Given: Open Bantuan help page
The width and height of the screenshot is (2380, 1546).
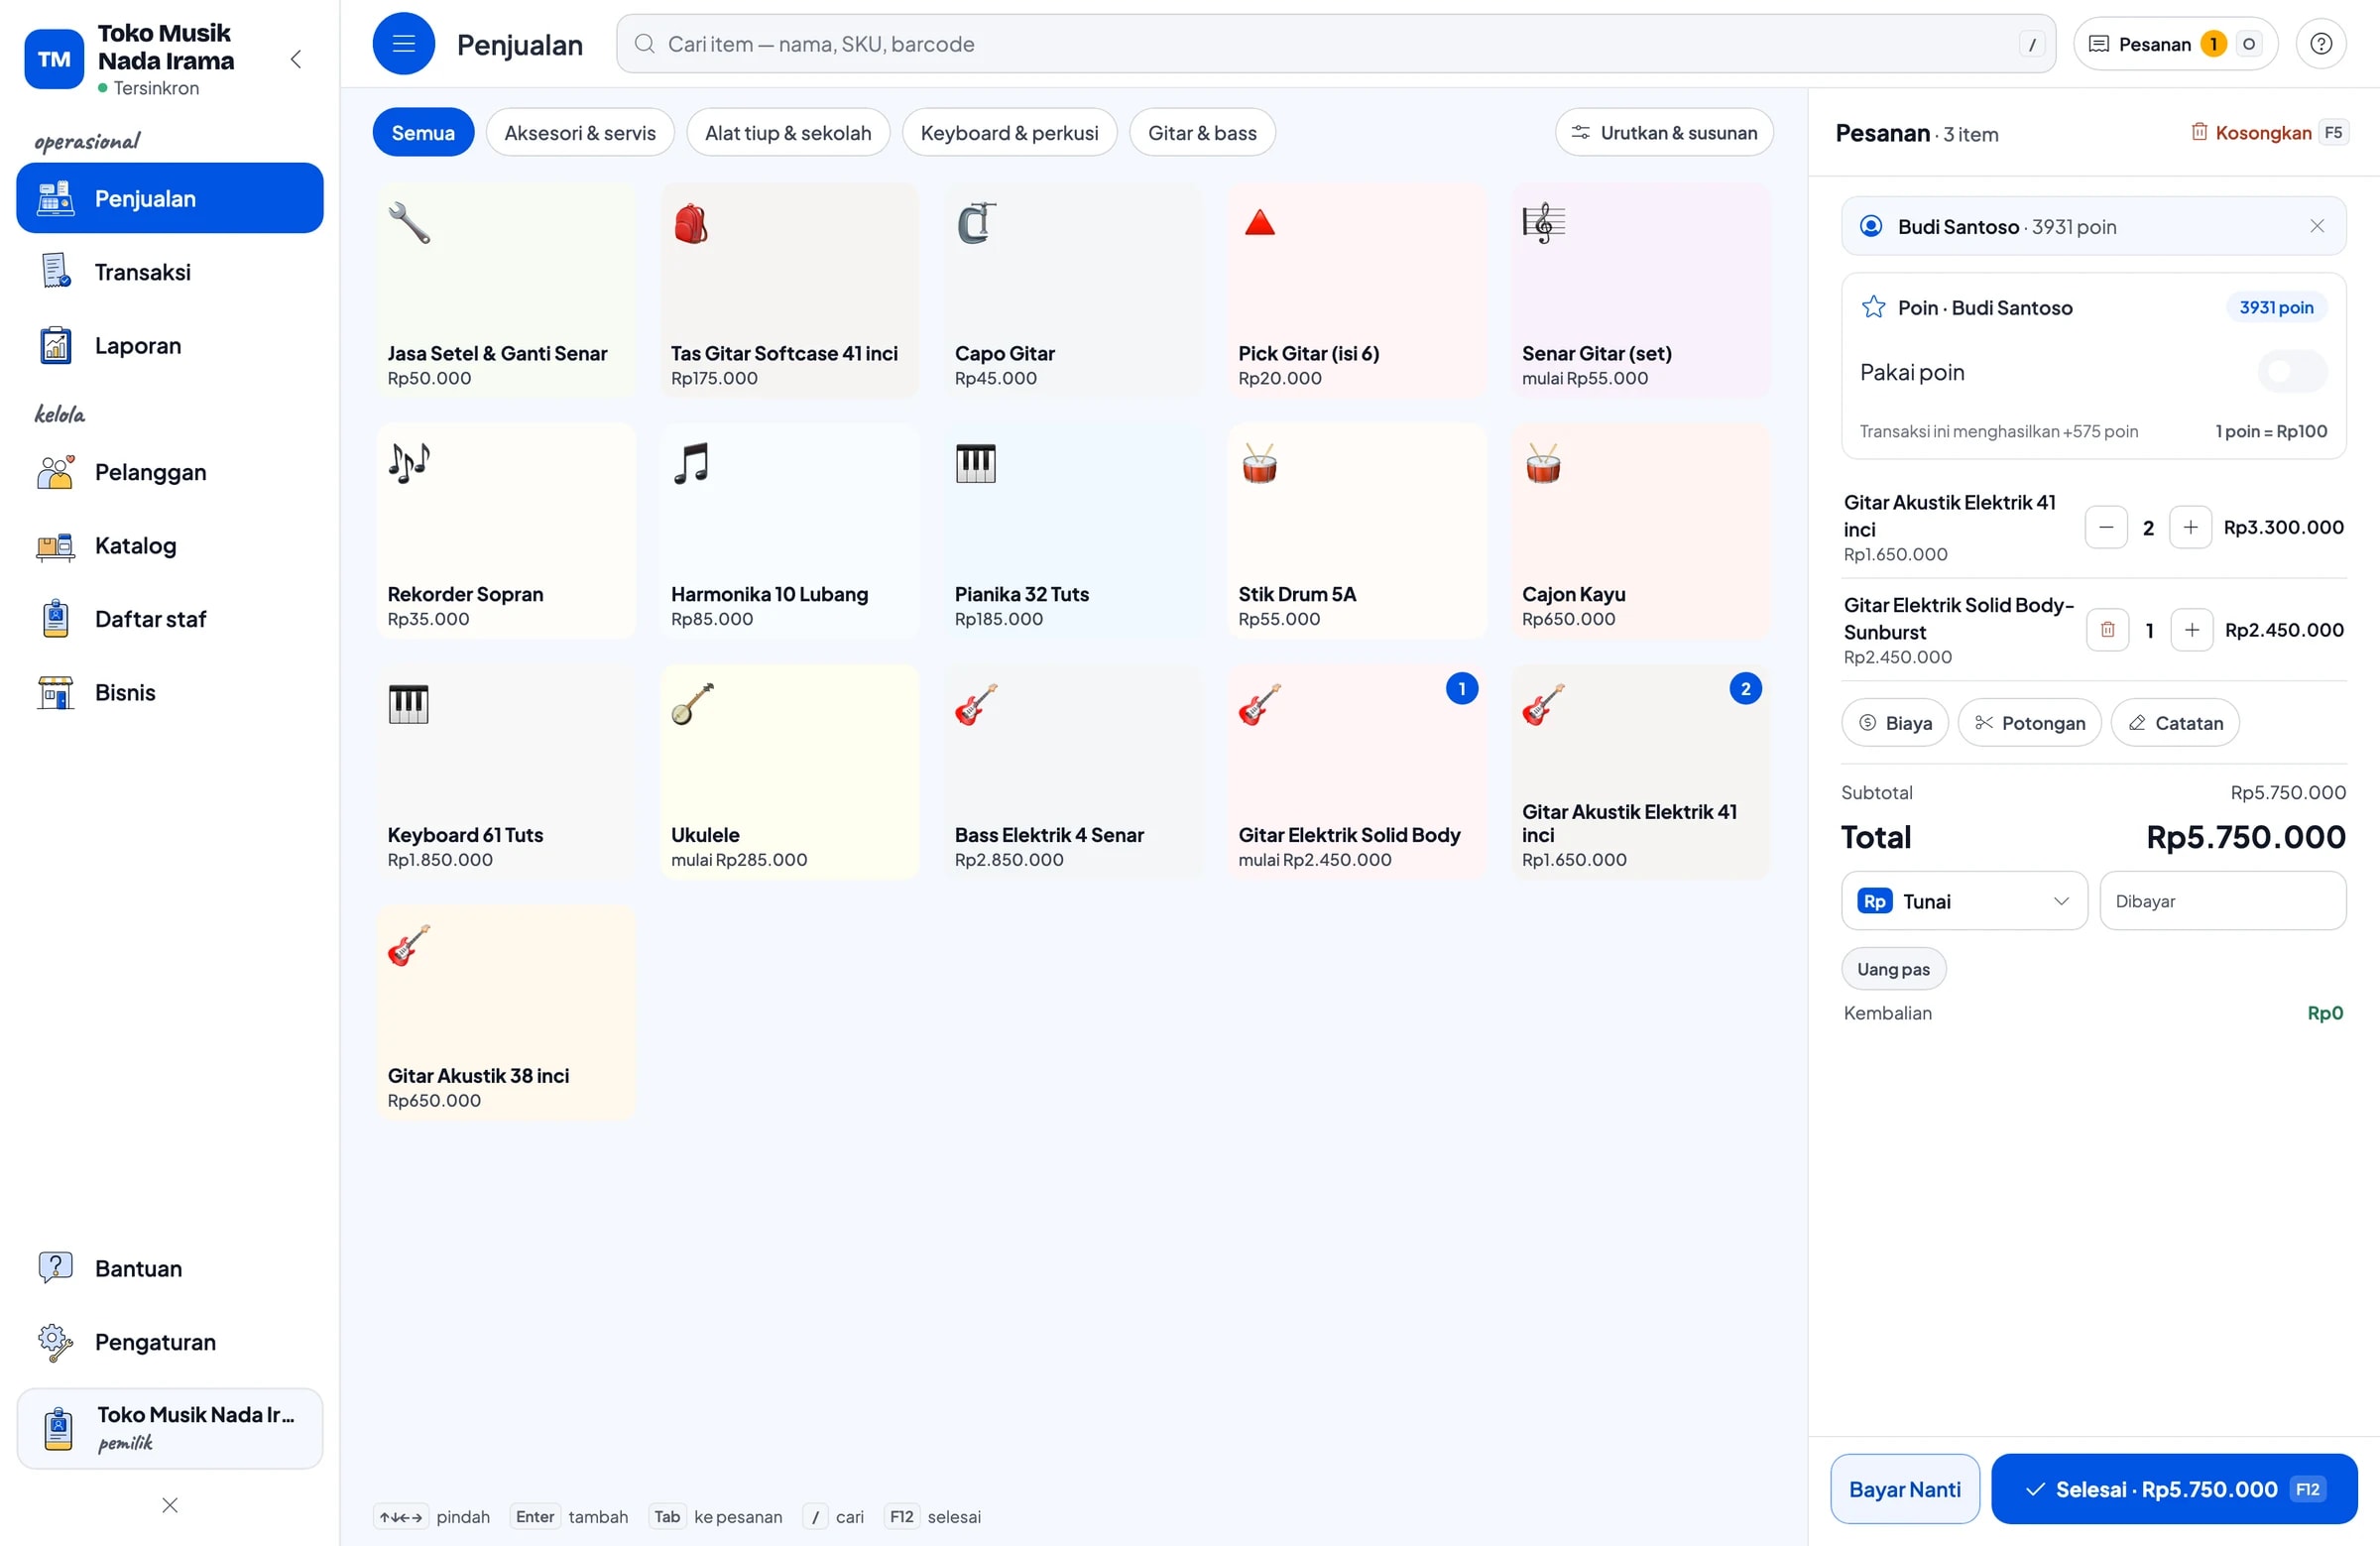Looking at the screenshot, I should [x=170, y=1268].
